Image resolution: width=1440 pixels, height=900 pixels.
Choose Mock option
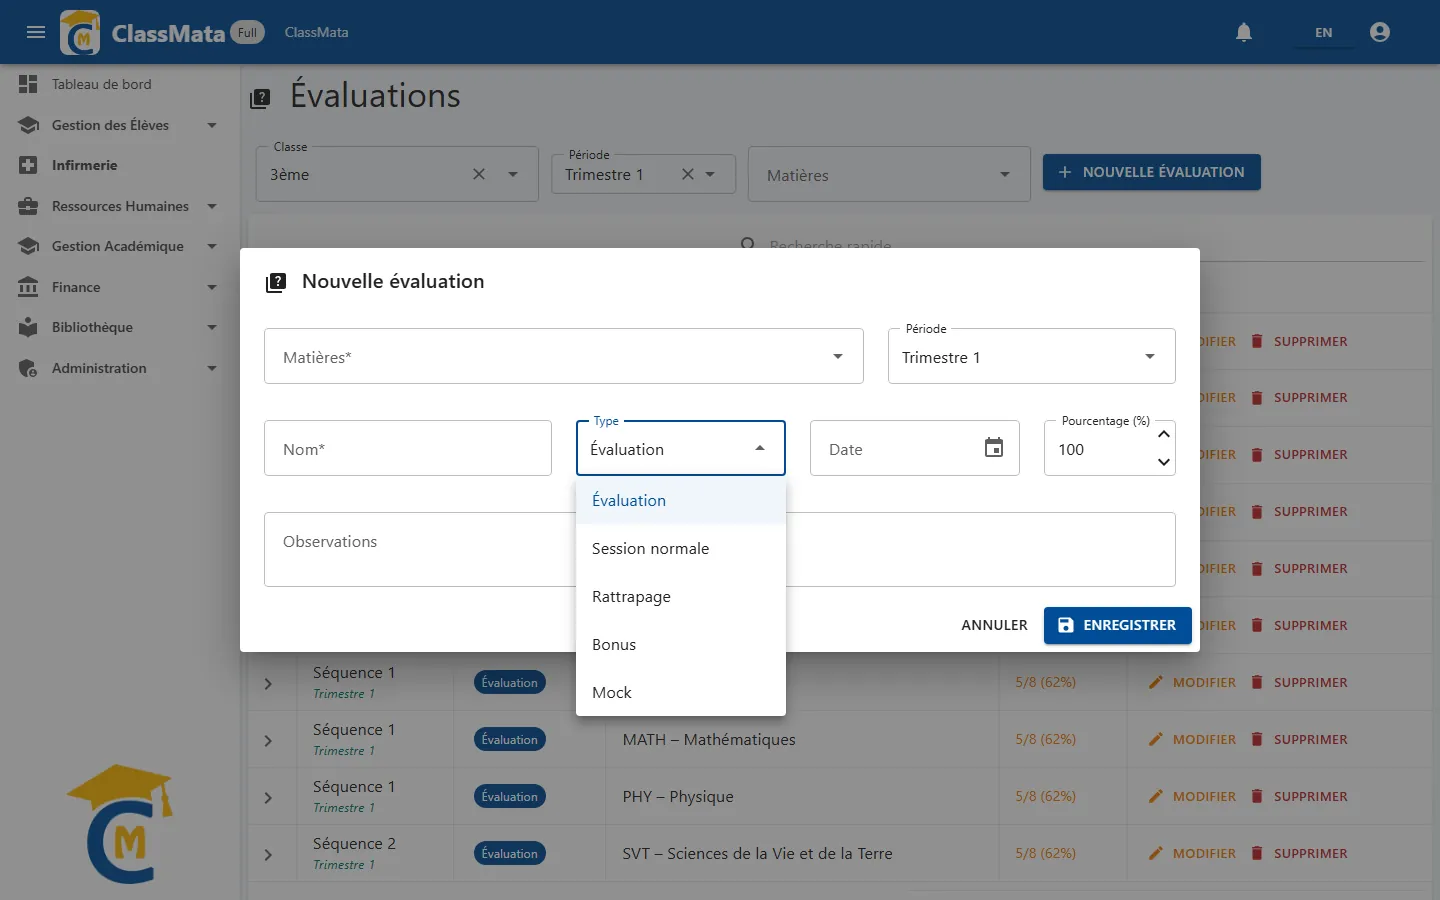(x=681, y=692)
